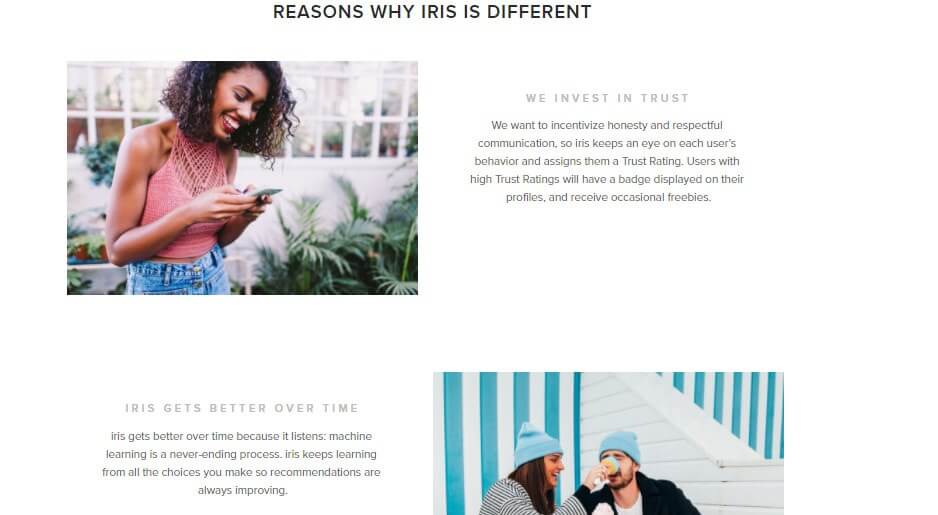
Task: Select the 'We Invest In Trust' subheading
Action: [607, 98]
